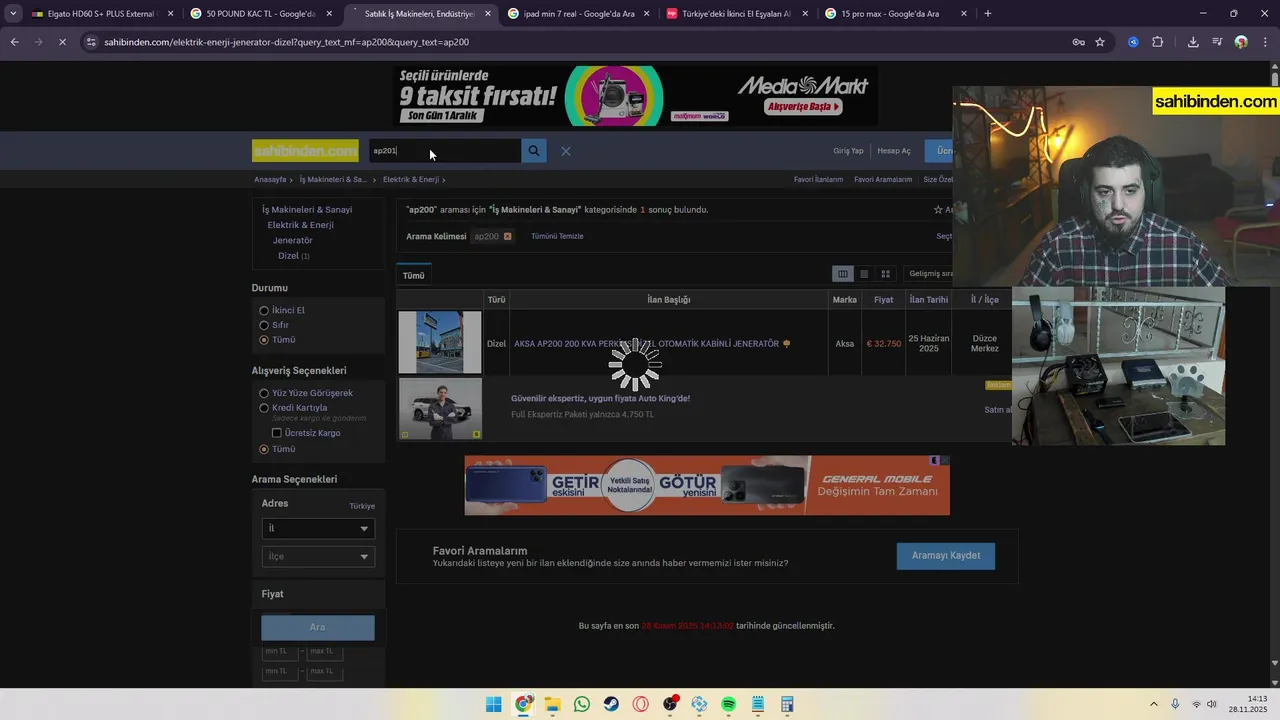Open the AKSA generator listing thumbnail
This screenshot has height=720, width=1280.
(440, 342)
